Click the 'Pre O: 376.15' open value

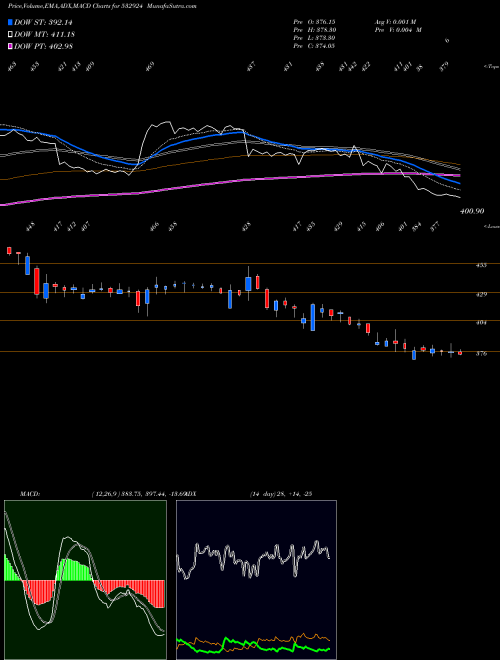pos(314,21)
